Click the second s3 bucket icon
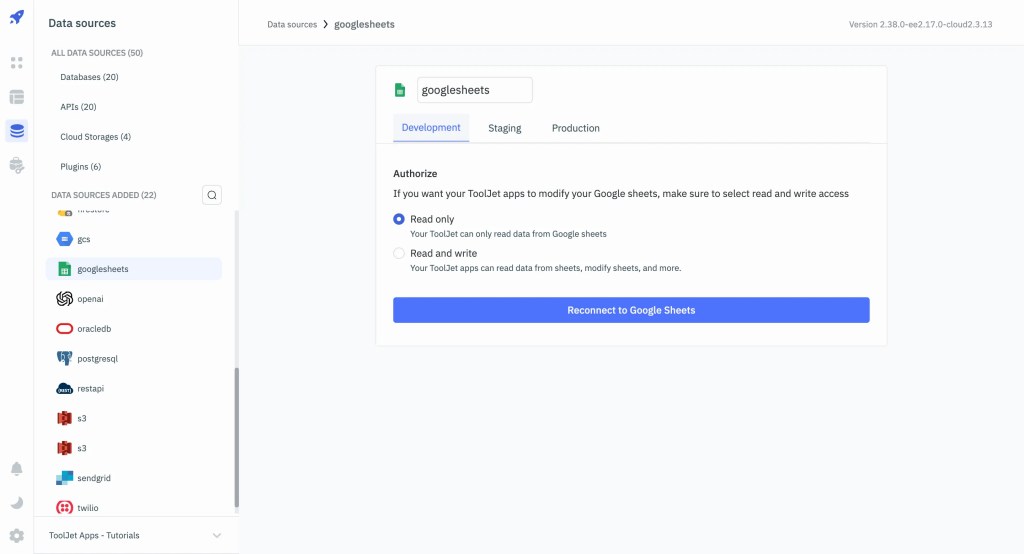The image size is (1024, 554). pos(64,448)
